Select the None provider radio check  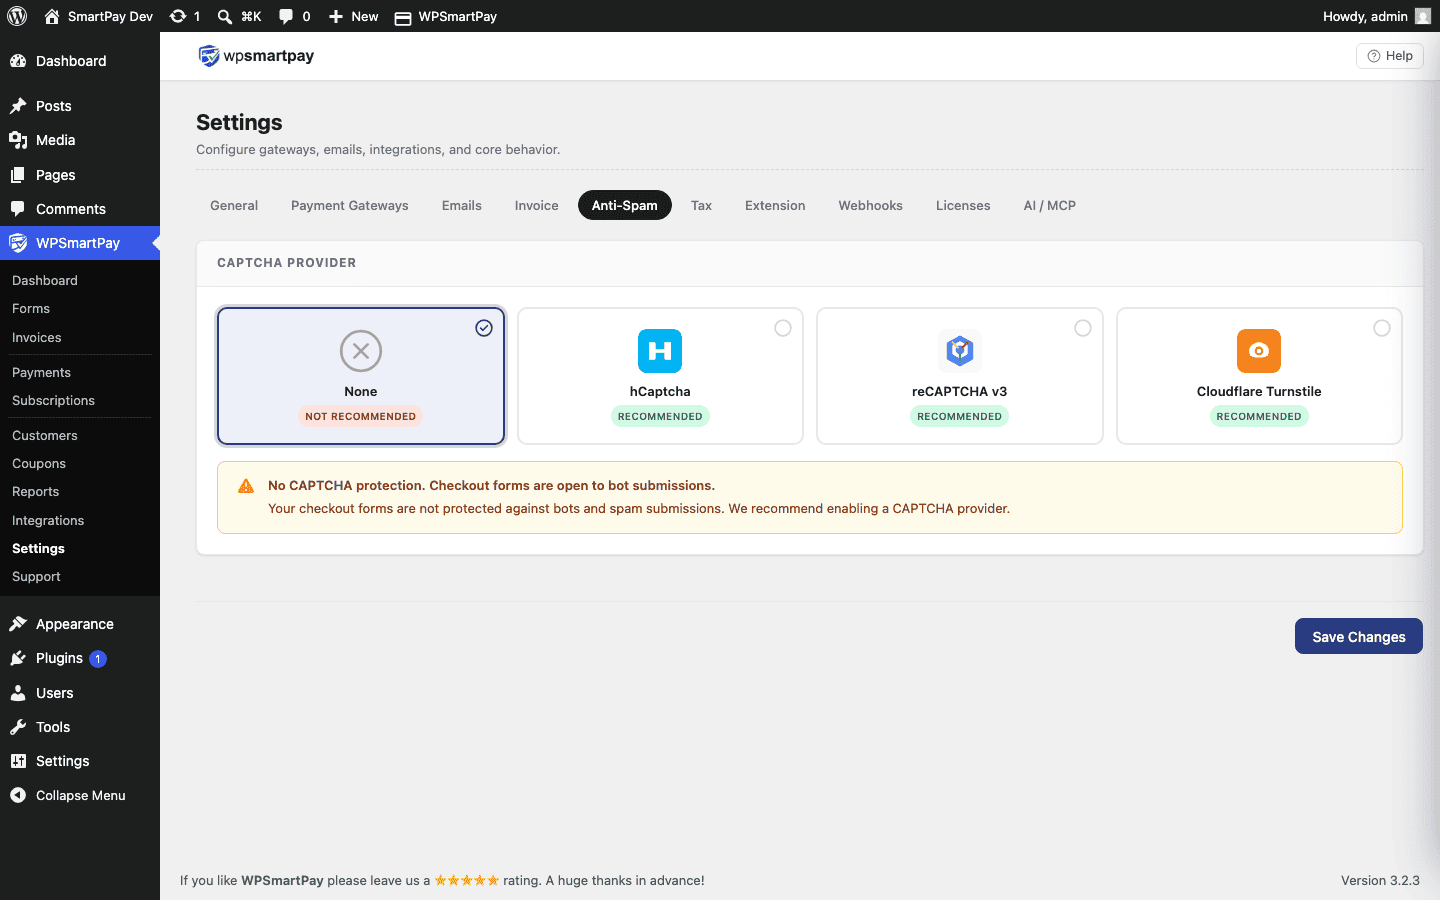coord(484,328)
